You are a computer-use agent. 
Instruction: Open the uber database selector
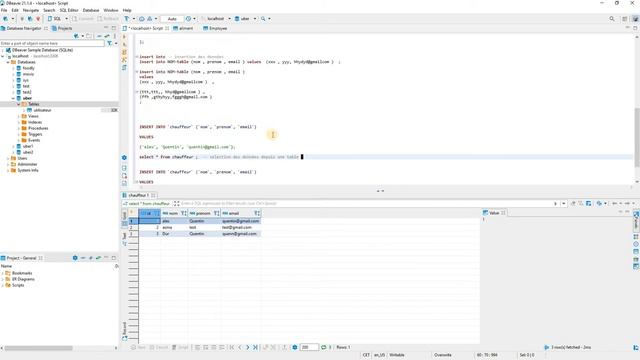click(245, 19)
